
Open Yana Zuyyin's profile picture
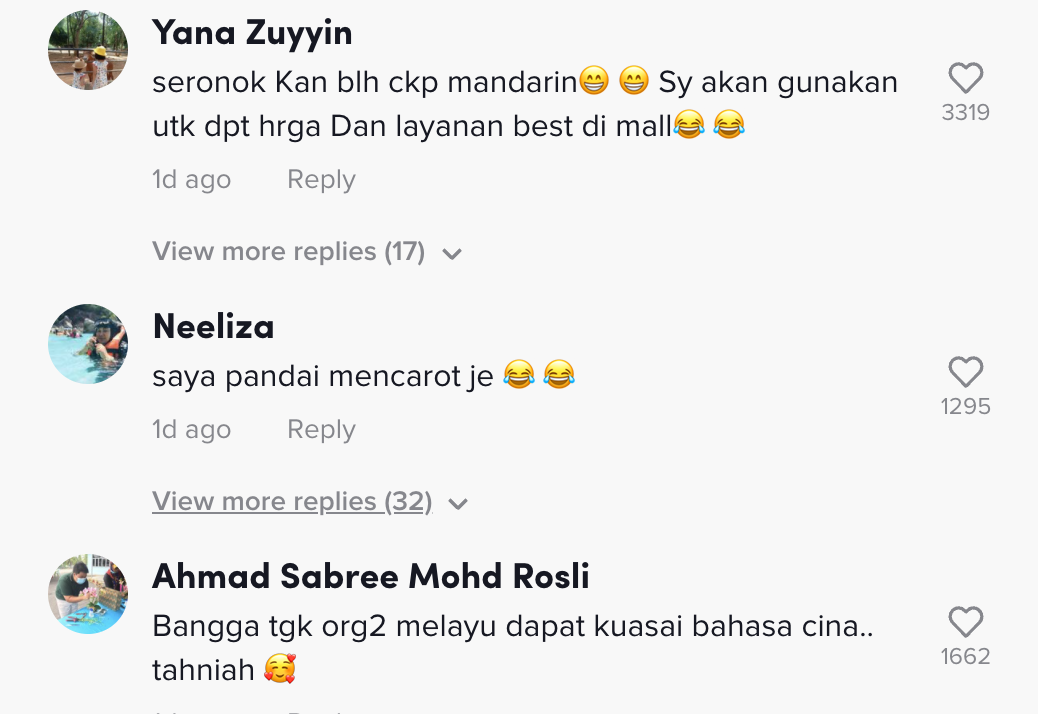coord(88,50)
